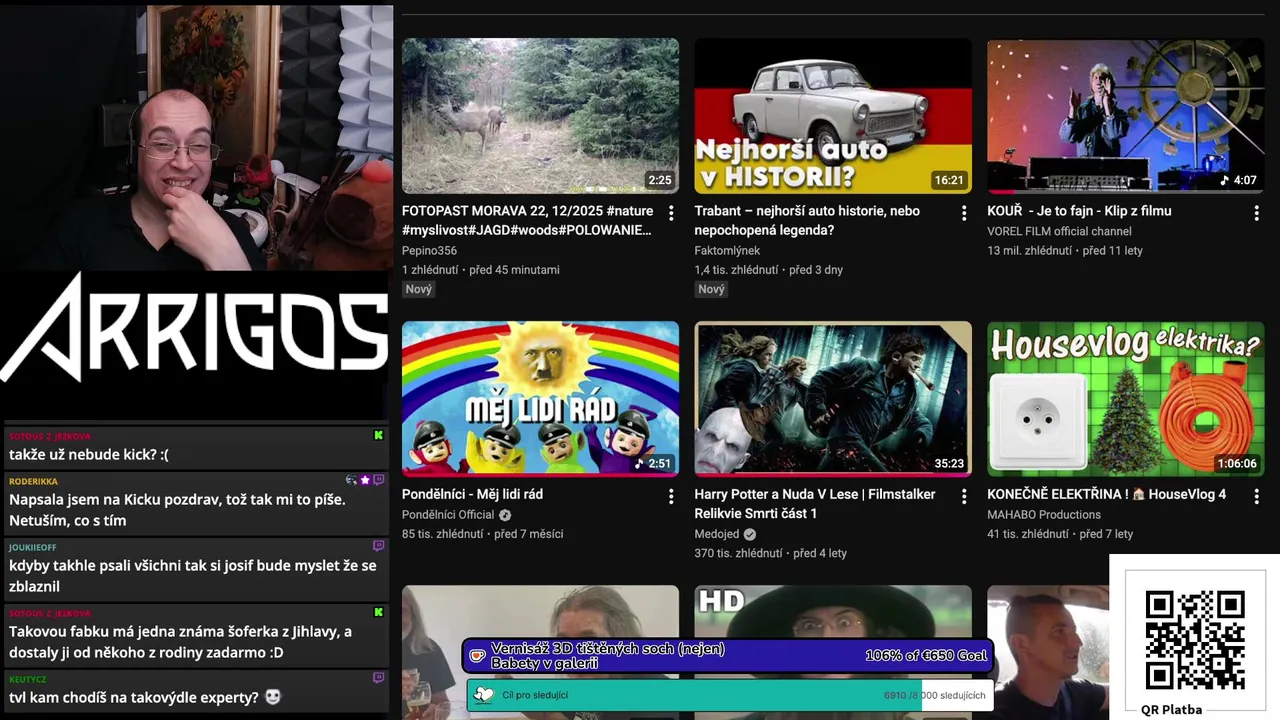Open the Faktomlýnek channel
Image resolution: width=1280 pixels, height=720 pixels.
tap(727, 251)
